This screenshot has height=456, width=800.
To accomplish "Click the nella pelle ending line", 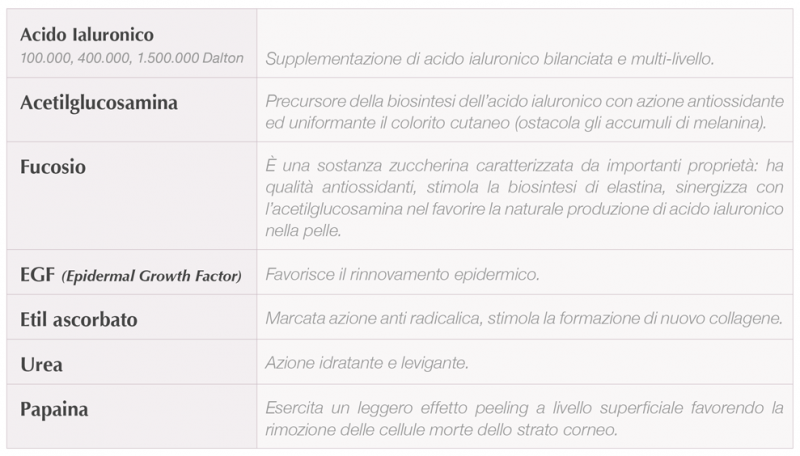I will click(x=303, y=231).
